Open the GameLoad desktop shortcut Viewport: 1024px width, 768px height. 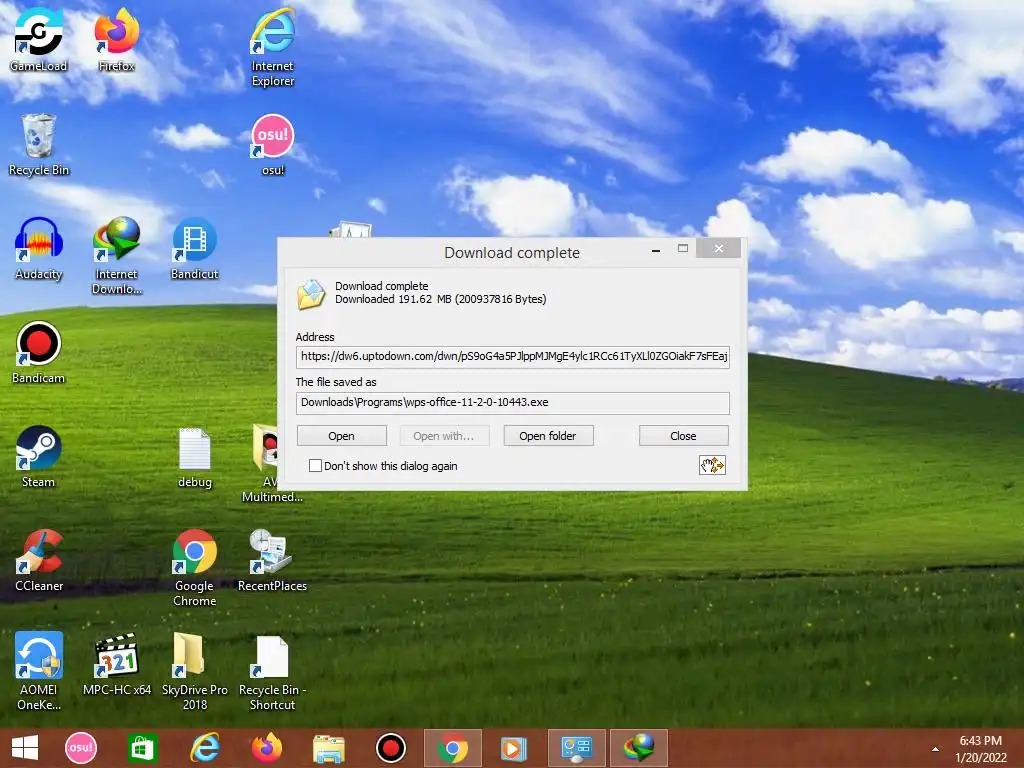[x=39, y=39]
